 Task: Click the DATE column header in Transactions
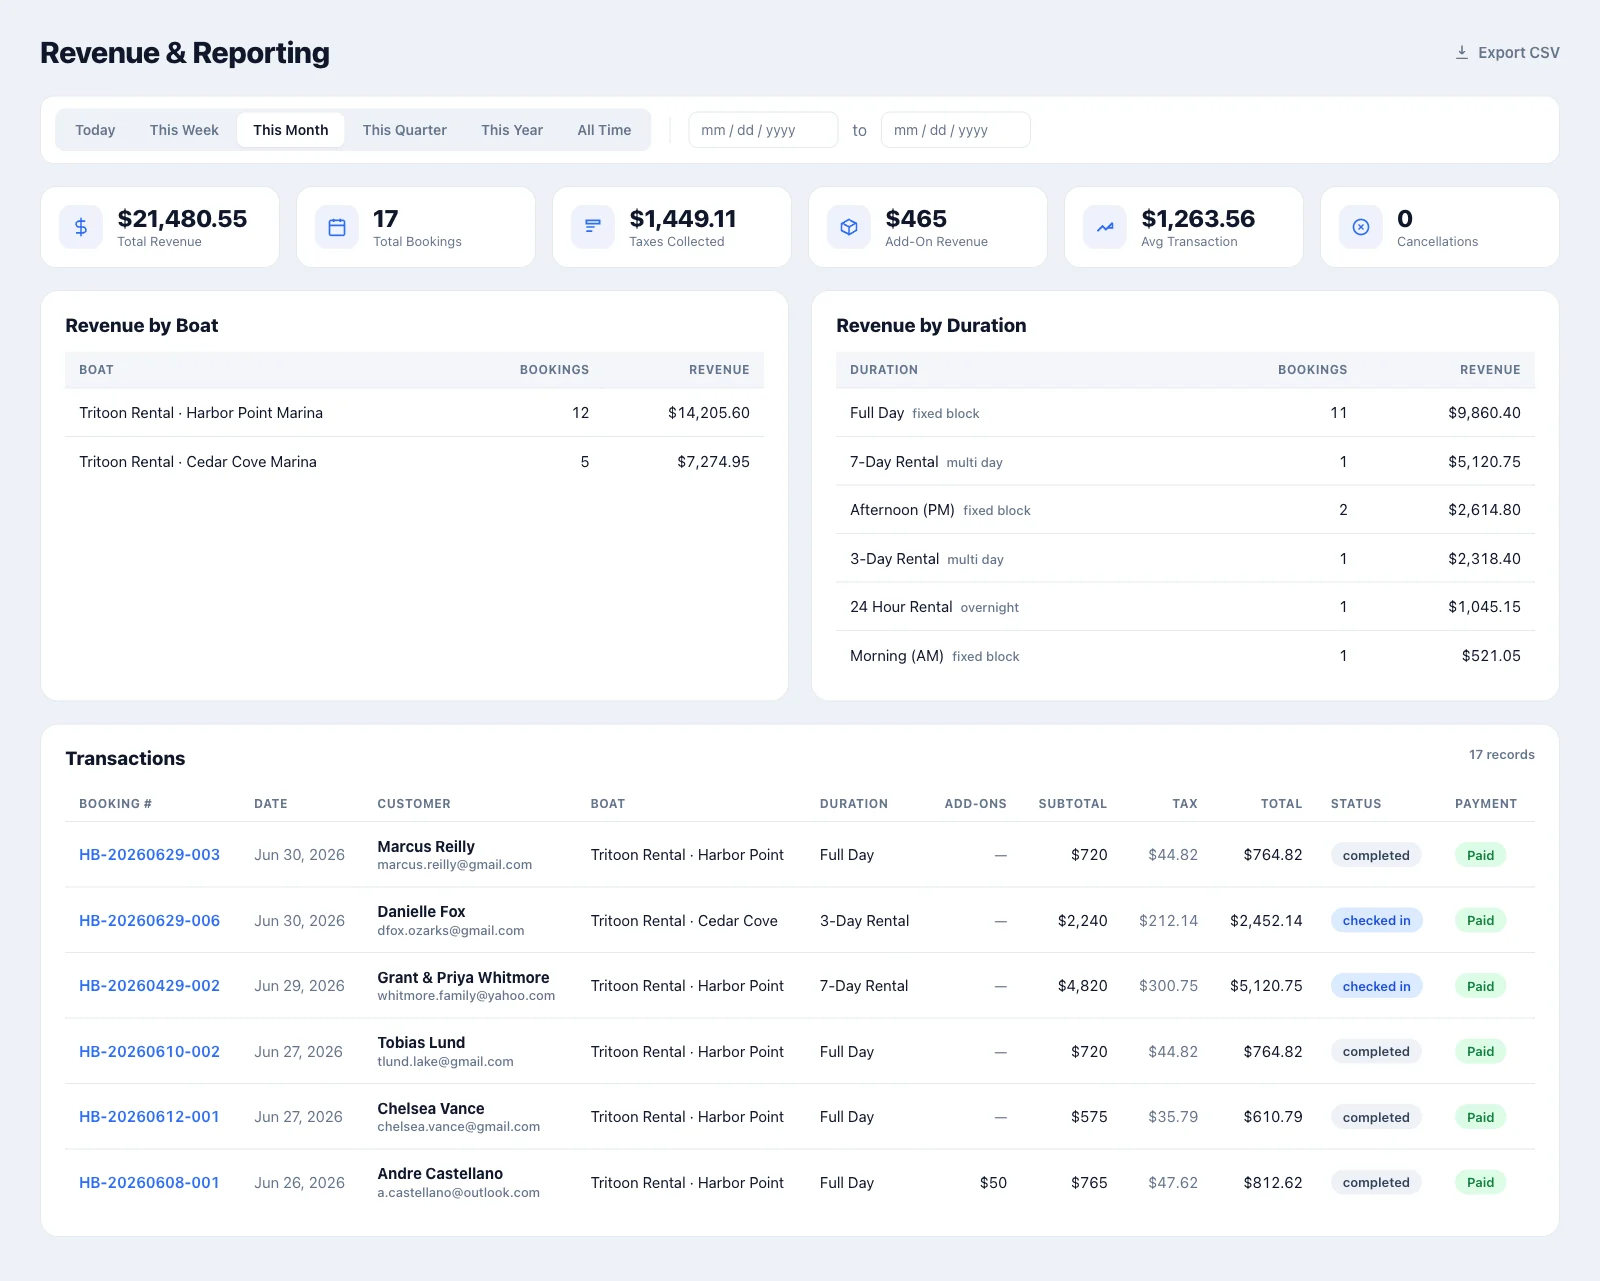271,804
